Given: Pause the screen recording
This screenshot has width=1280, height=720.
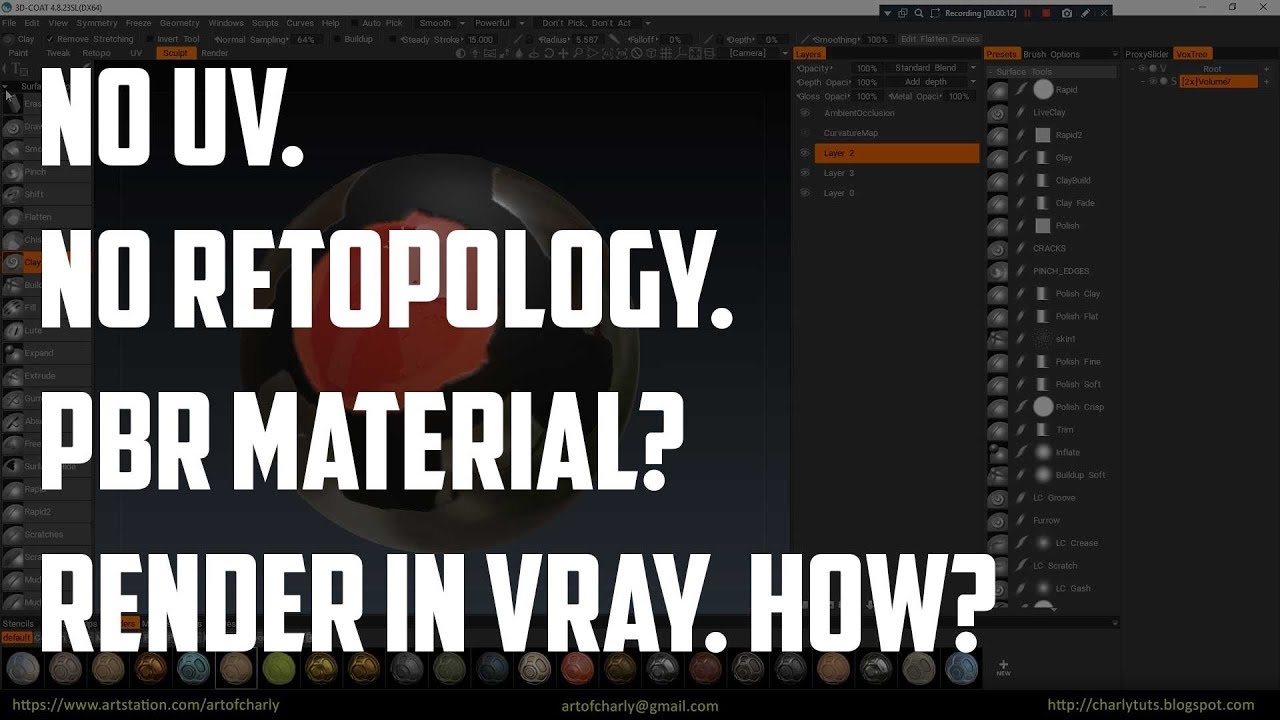Looking at the screenshot, I should (1026, 13).
